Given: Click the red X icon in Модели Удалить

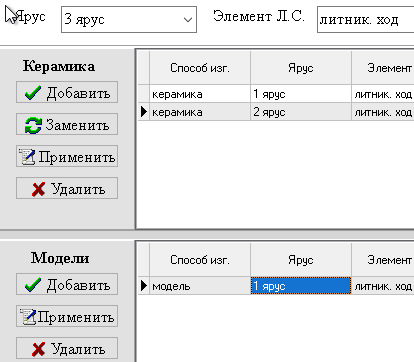Looking at the screenshot, I should pyautogui.click(x=38, y=349).
